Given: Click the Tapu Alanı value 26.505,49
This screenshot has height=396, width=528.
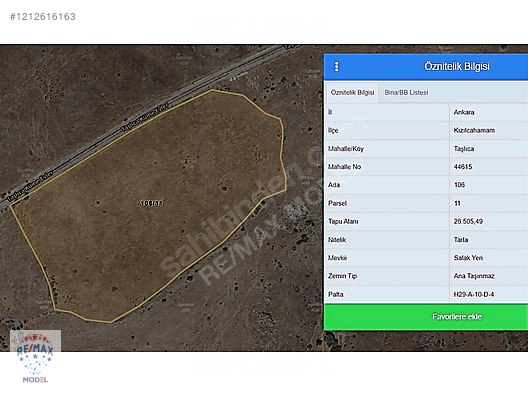Looking at the screenshot, I should [x=468, y=221].
